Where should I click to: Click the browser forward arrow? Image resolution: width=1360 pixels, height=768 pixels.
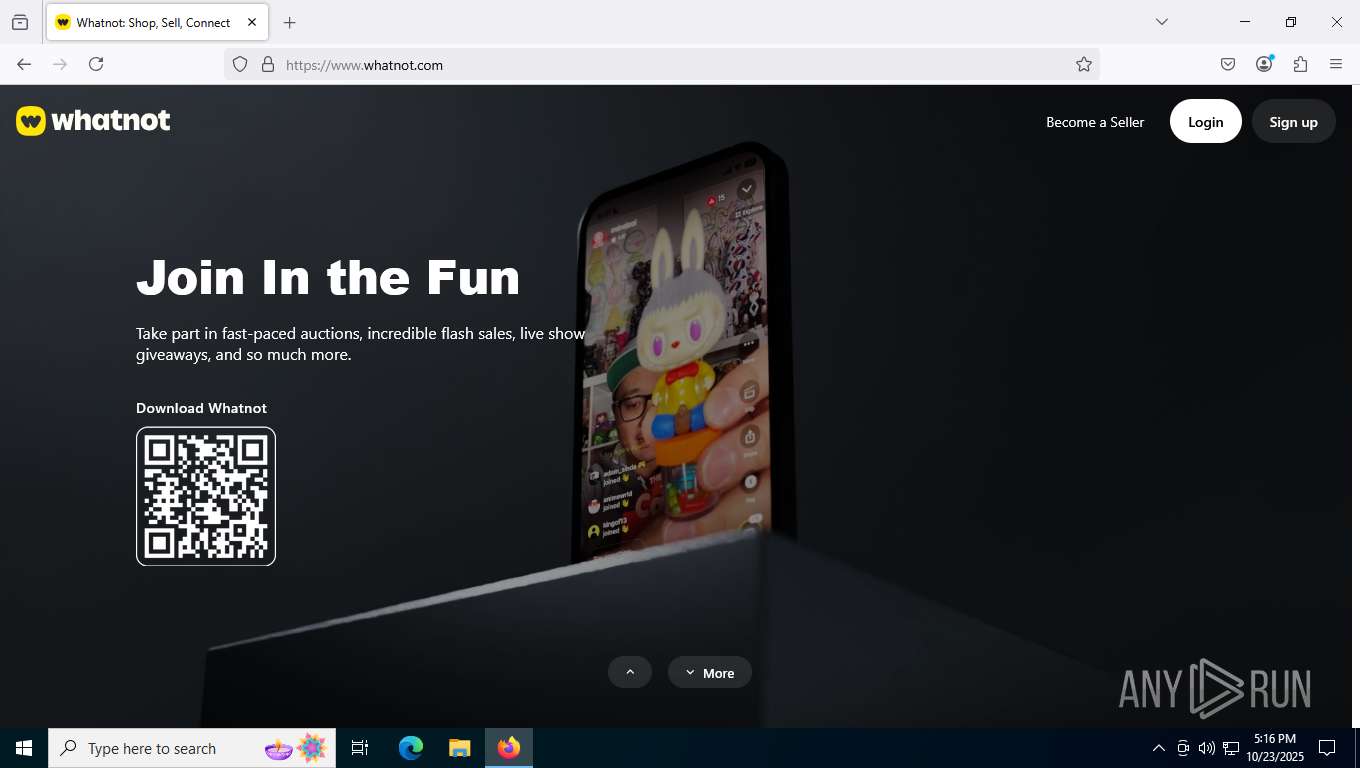point(60,64)
